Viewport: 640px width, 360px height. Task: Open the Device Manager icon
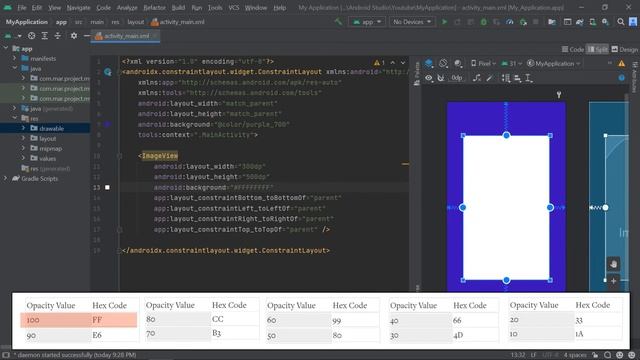coord(593,22)
